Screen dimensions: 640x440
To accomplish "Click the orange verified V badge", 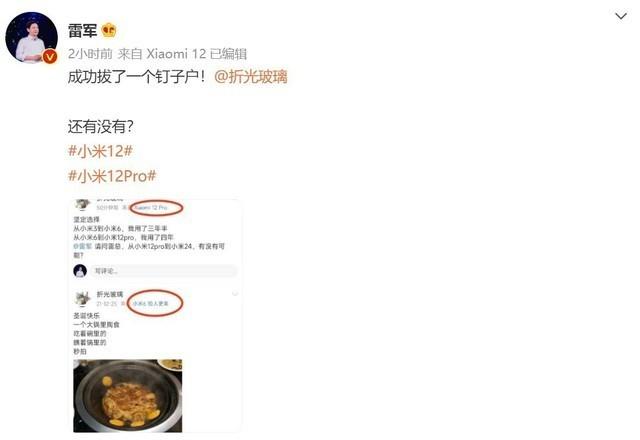I will tap(50, 56).
